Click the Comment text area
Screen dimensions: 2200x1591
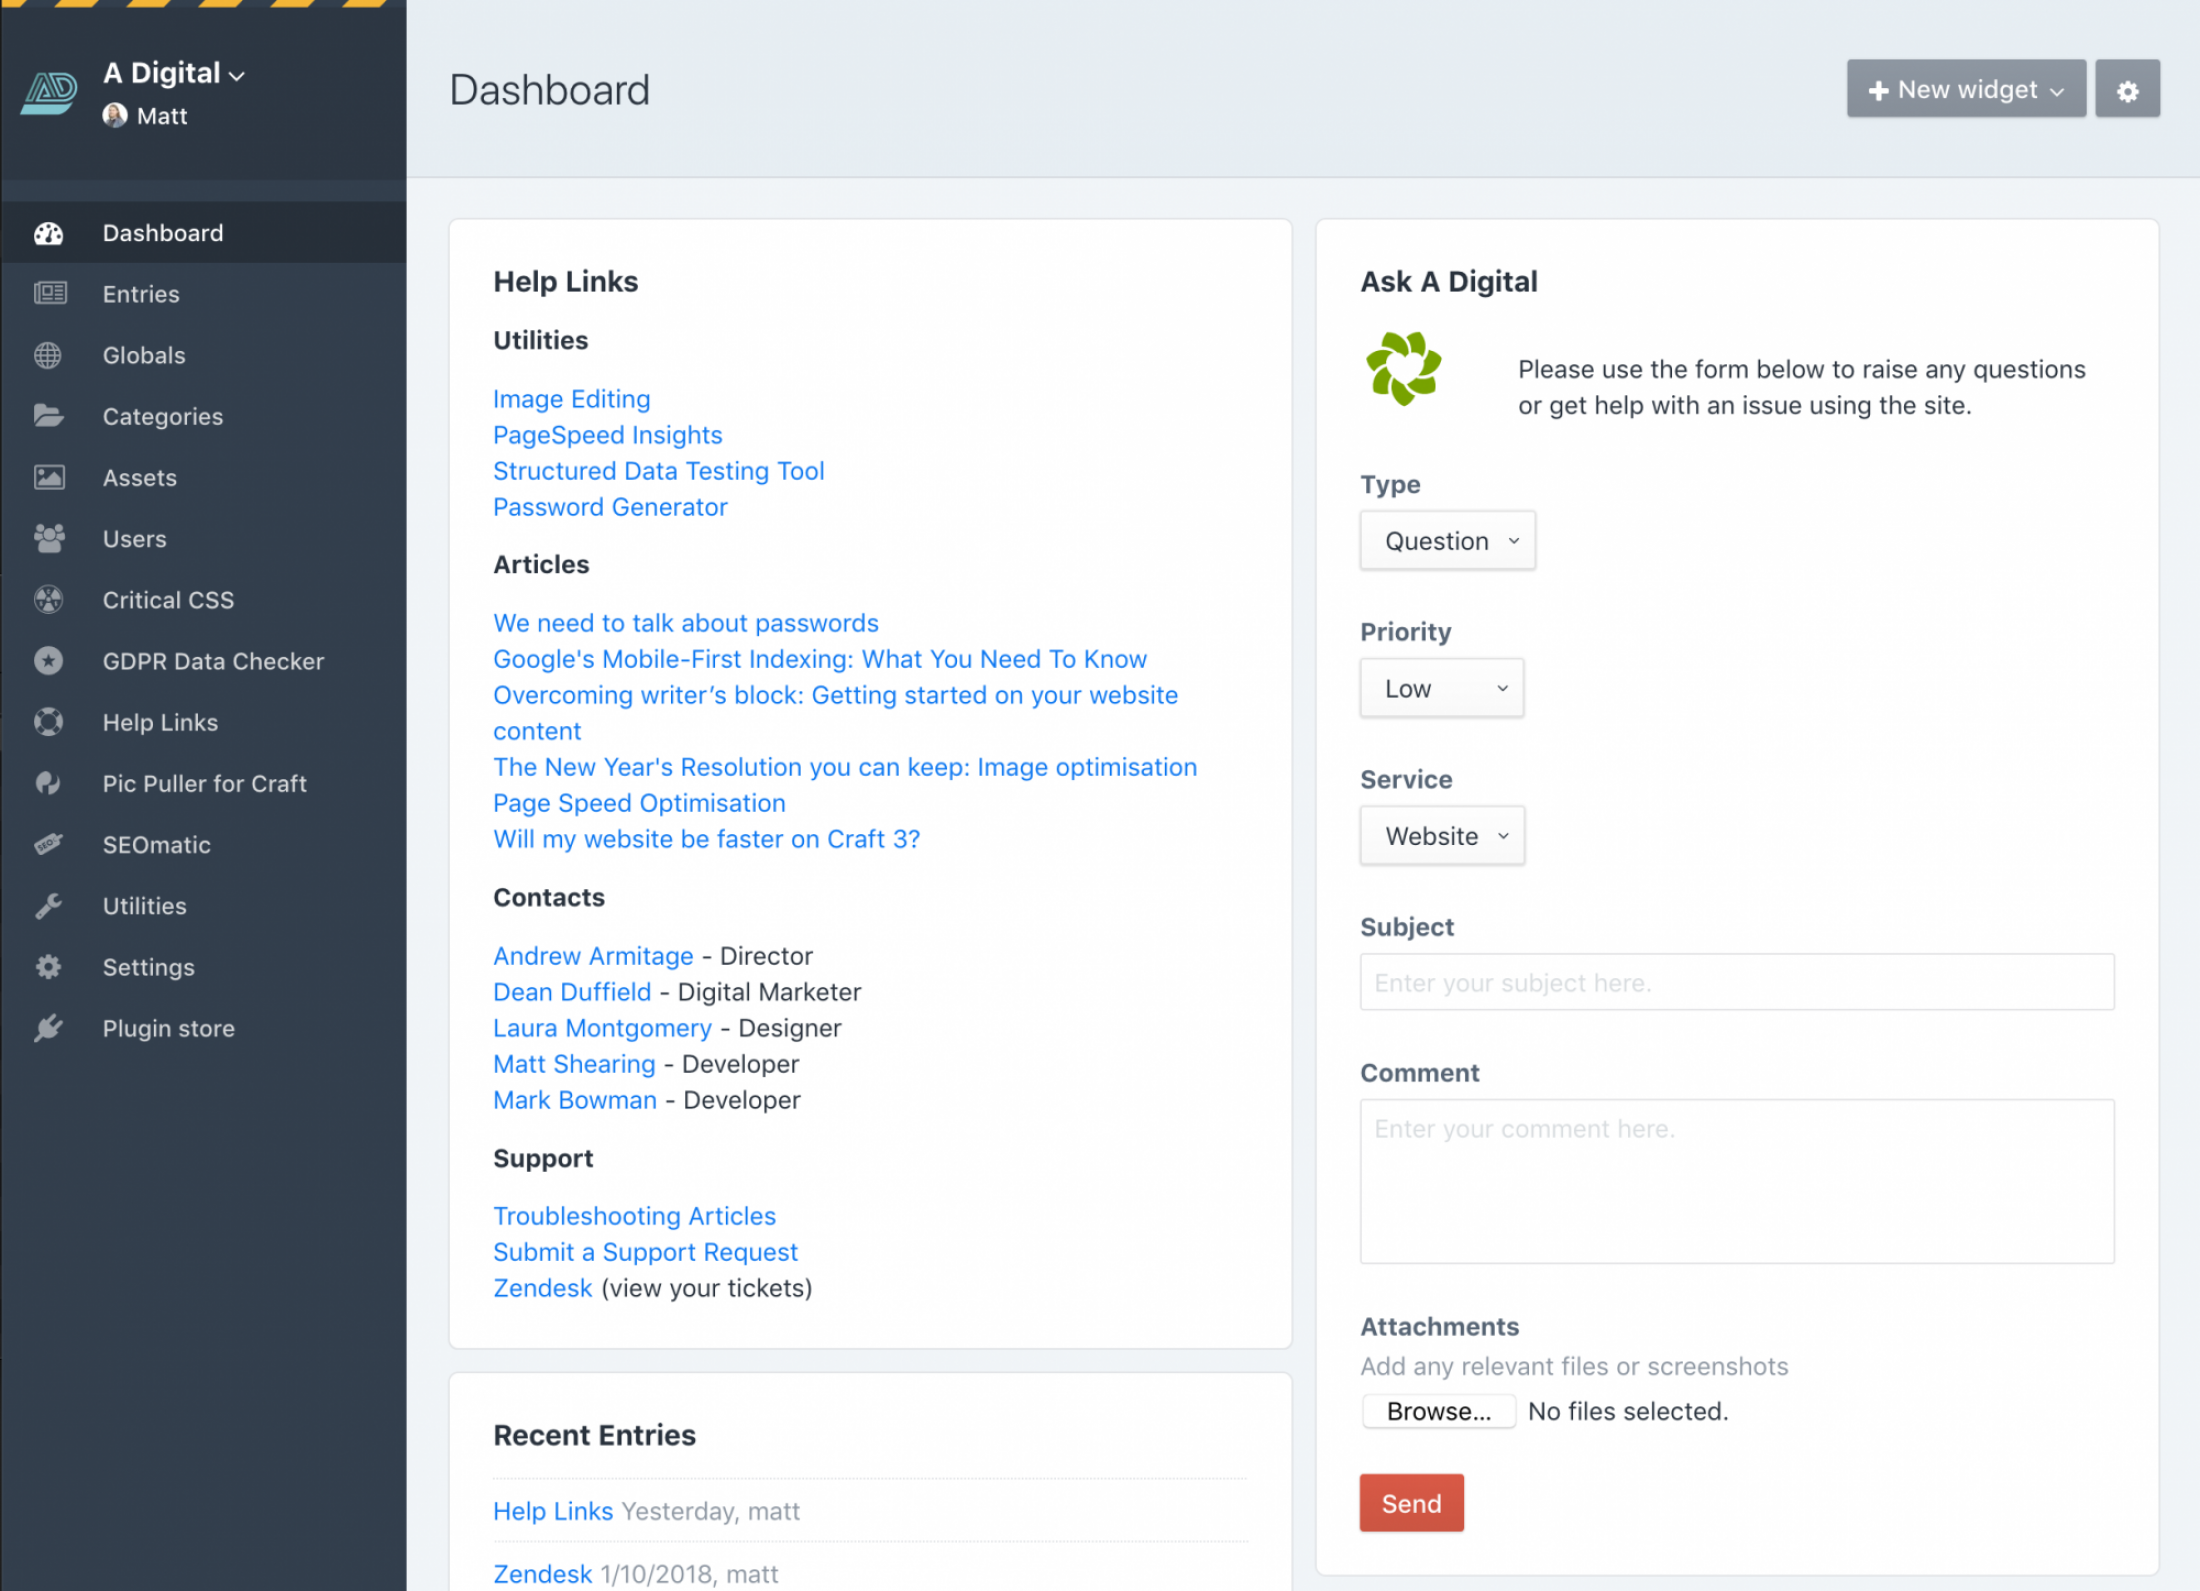coord(1737,1181)
